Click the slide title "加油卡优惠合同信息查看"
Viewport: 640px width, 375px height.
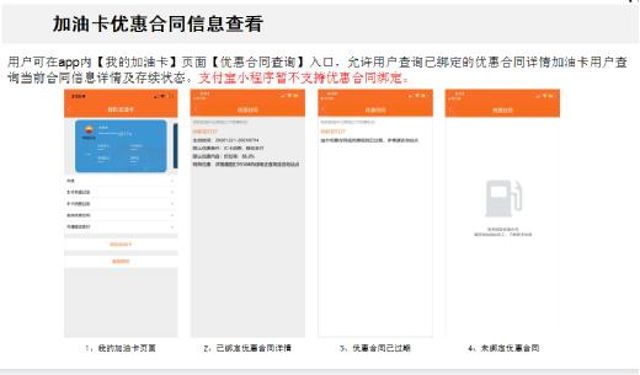pyautogui.click(x=158, y=24)
